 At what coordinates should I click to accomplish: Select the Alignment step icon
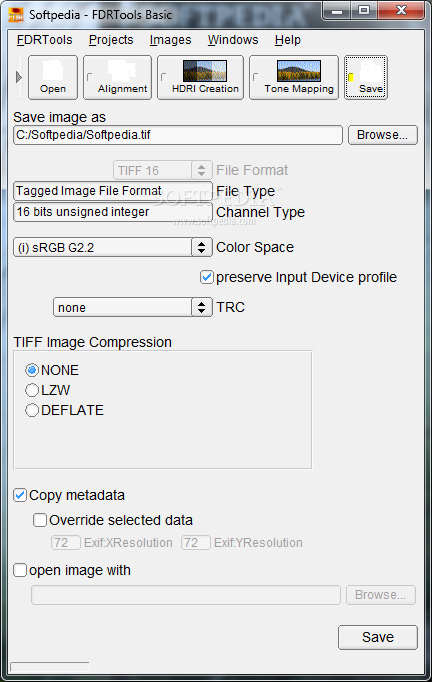tap(117, 77)
